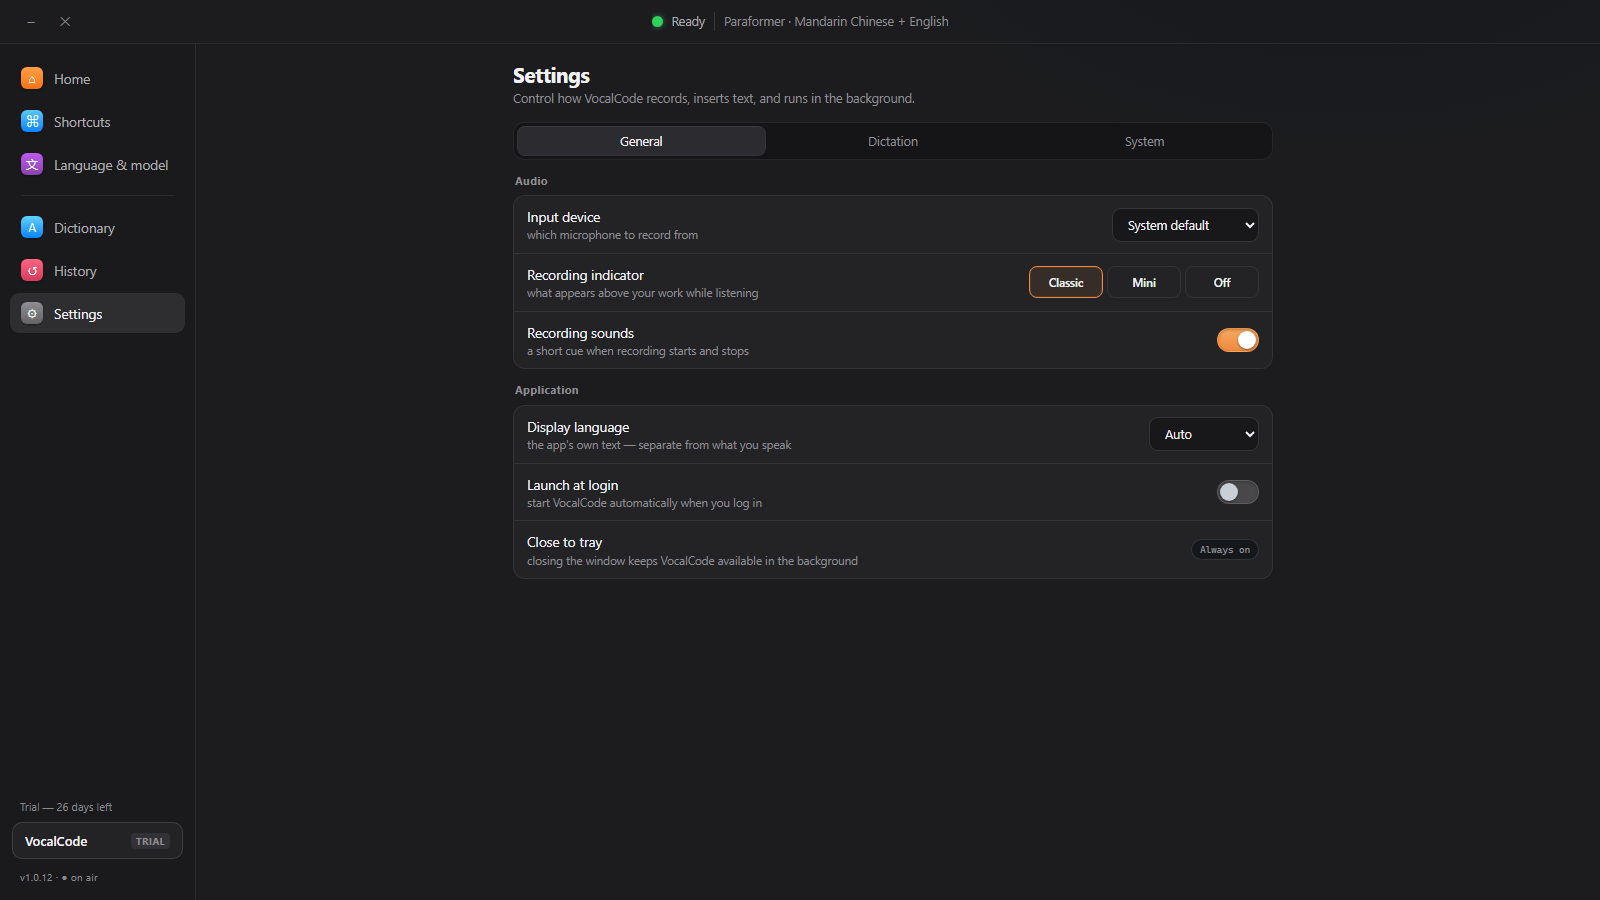Screen dimensions: 1600x900
Task: Click the 'Settings' page heading
Action: [551, 76]
